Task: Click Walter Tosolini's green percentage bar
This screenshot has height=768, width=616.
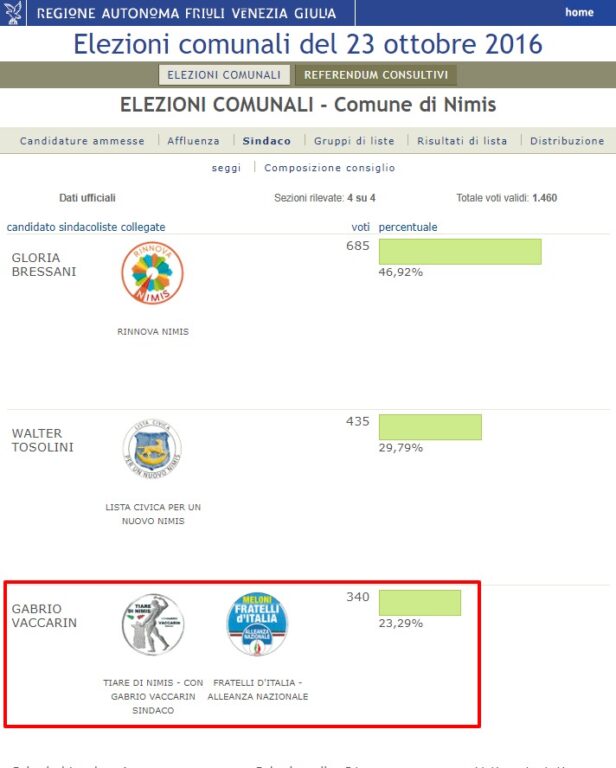Action: (x=430, y=427)
